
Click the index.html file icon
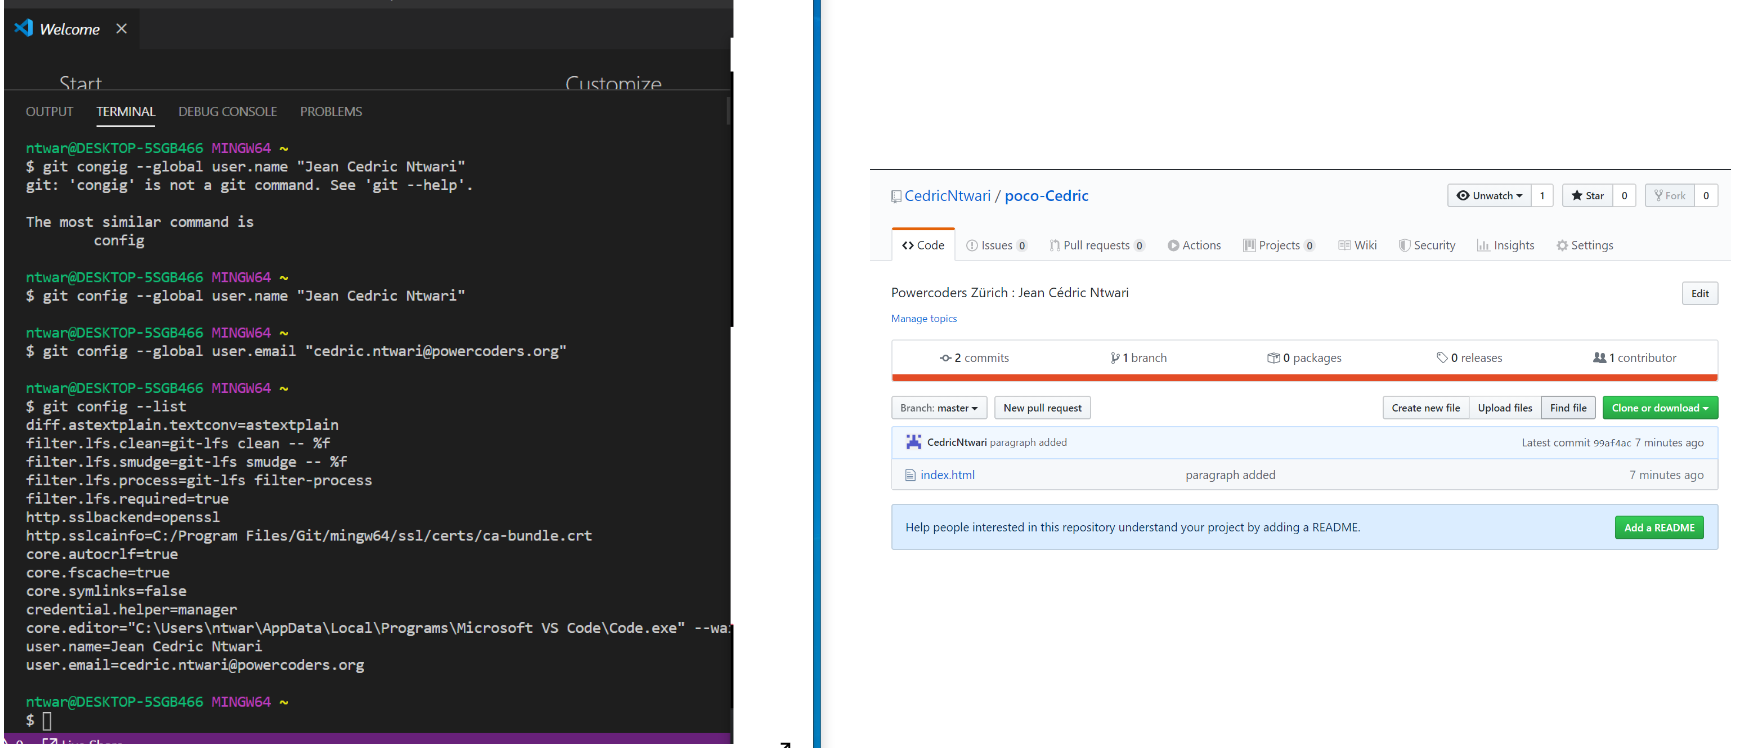910,475
